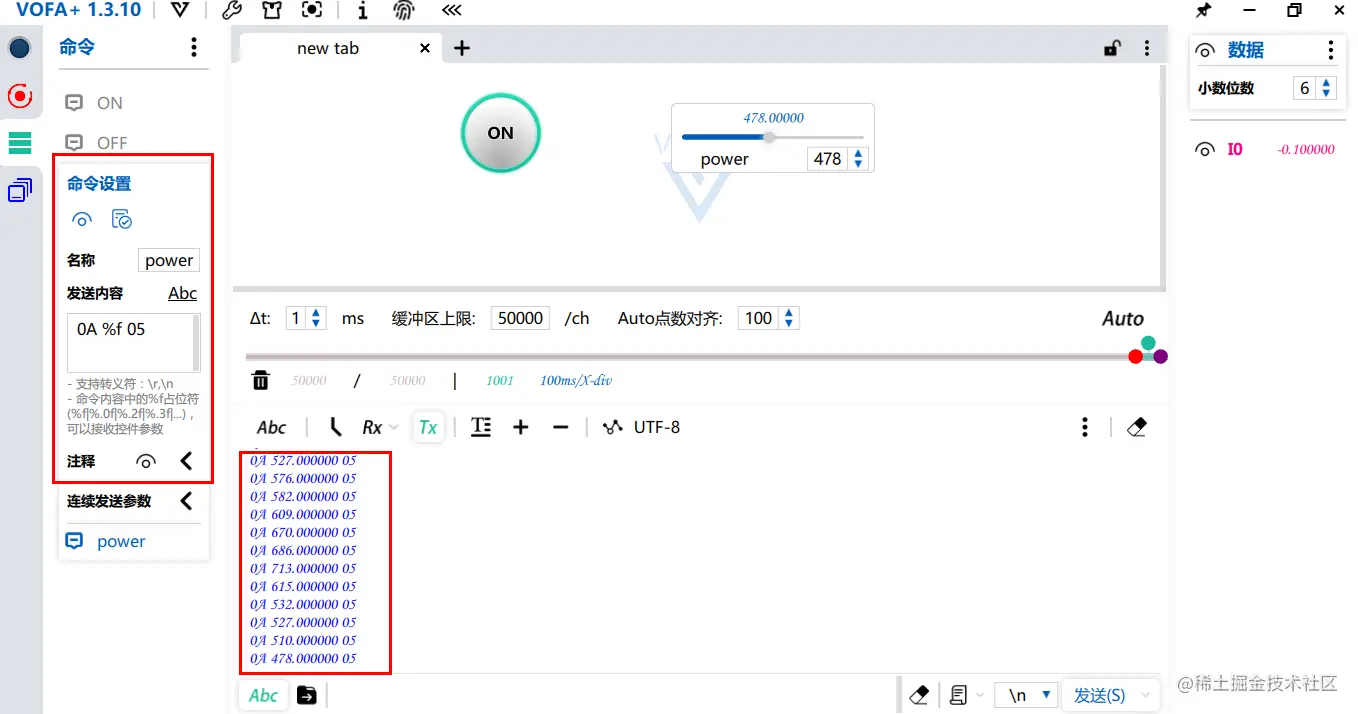Clear send box with bottom eraser icon
This screenshot has height=714, width=1358.
click(919, 694)
